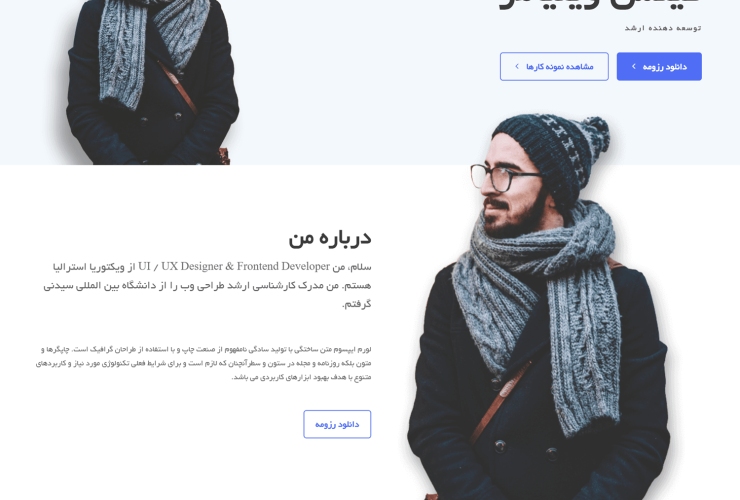Viewport: 740px width, 500px height.
Task: Click the توسعه دهنده ارشد subtitle
Action: pyautogui.click(x=663, y=28)
